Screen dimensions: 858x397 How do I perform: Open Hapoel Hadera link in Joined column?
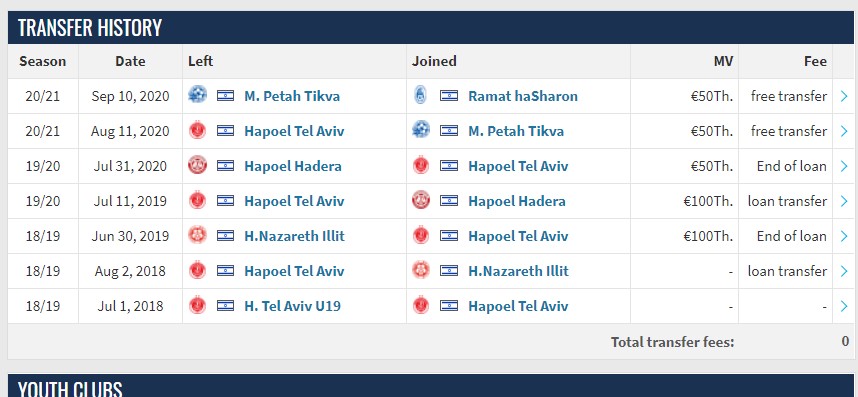point(517,201)
